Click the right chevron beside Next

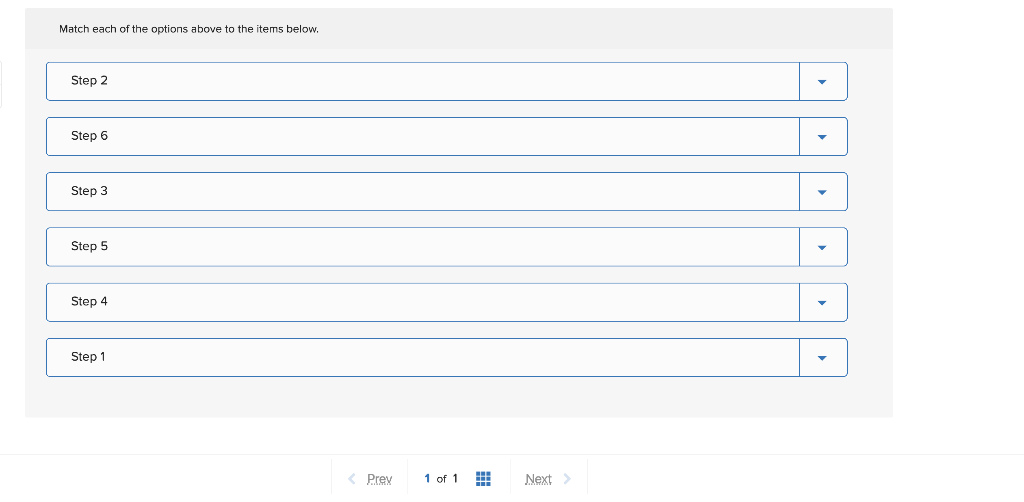coord(567,479)
